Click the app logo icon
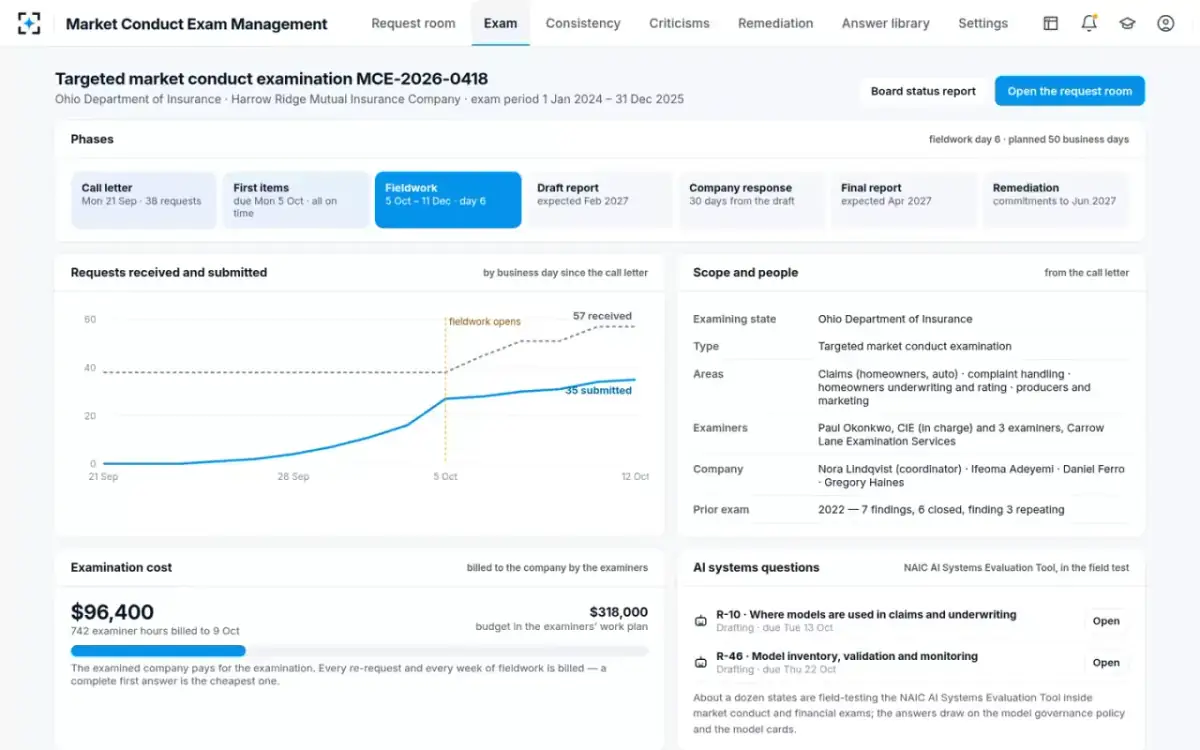 [30, 23]
